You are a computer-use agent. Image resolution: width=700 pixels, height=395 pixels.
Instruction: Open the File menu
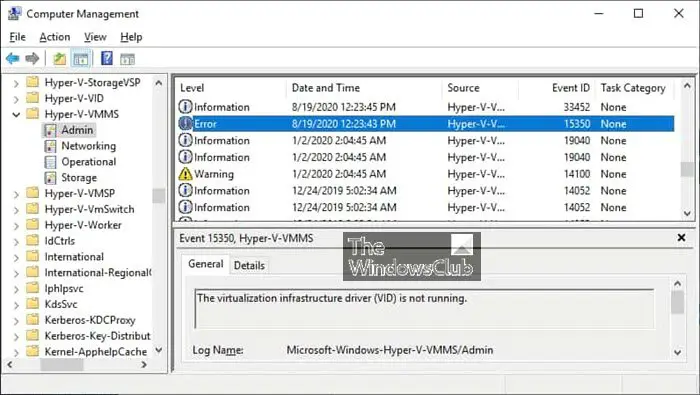tap(17, 37)
